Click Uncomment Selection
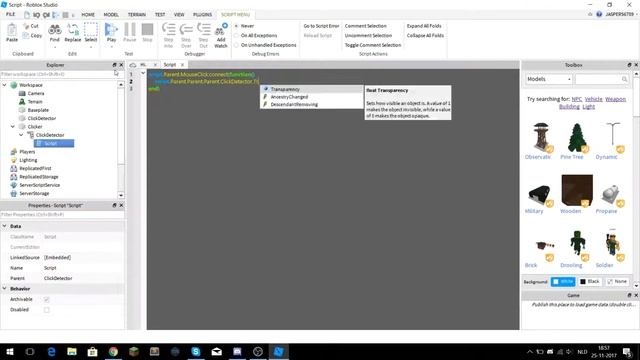This screenshot has height=360, width=640. coord(368,36)
